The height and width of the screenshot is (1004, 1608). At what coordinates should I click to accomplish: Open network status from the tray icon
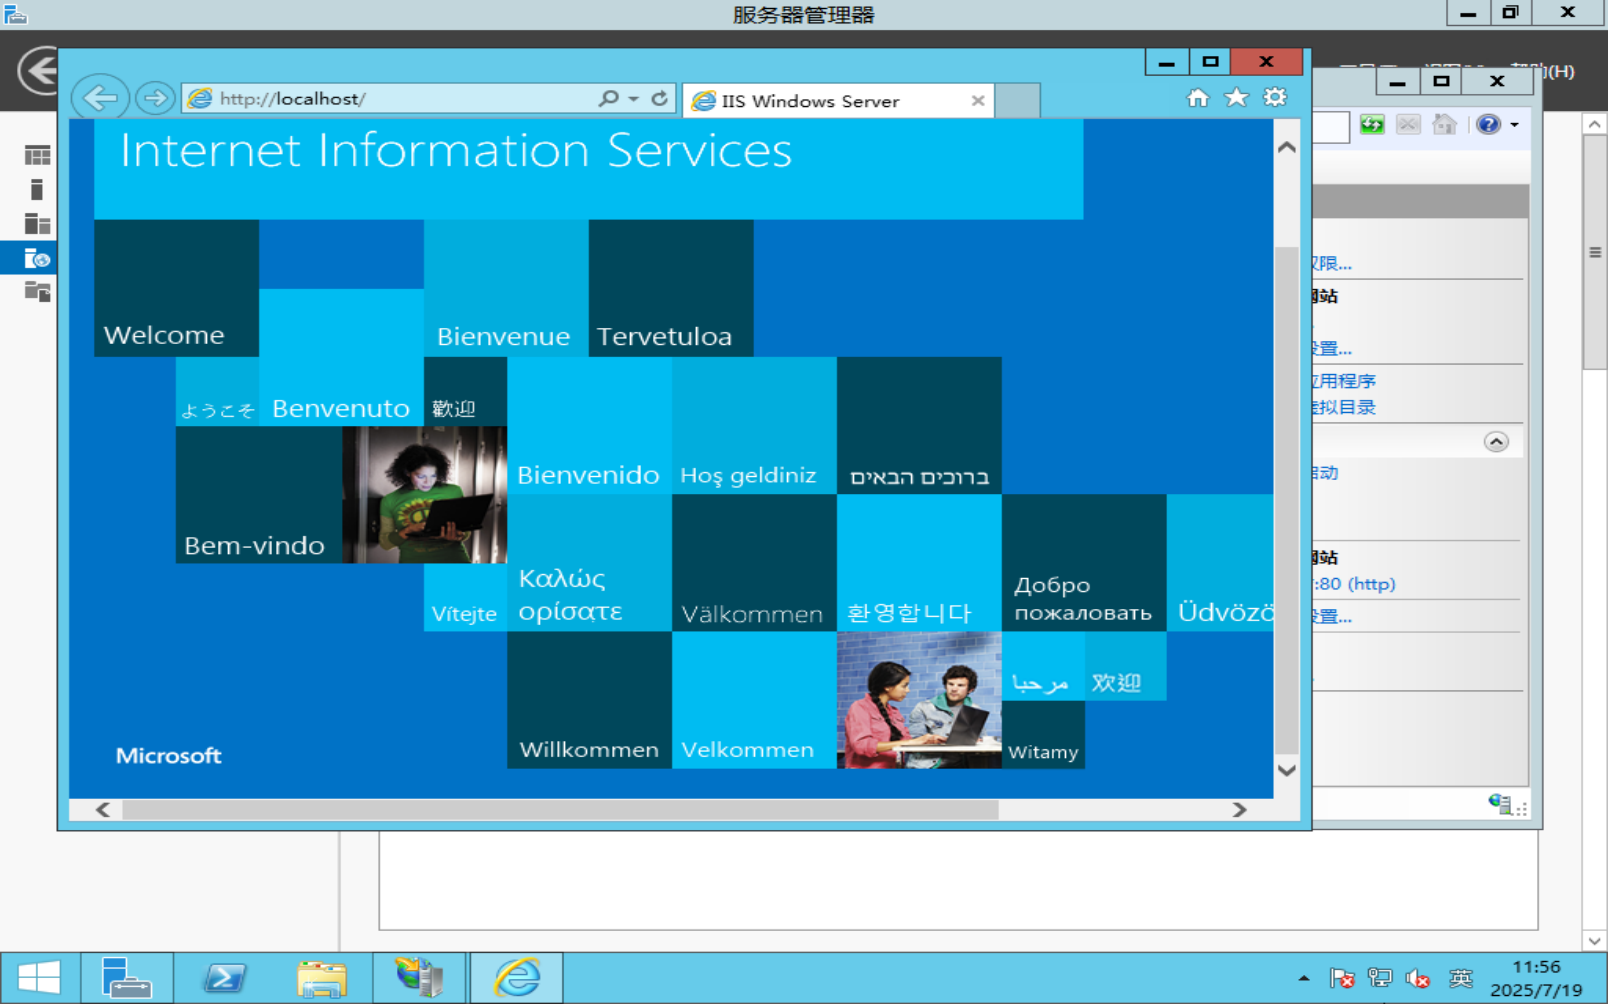point(1379,977)
